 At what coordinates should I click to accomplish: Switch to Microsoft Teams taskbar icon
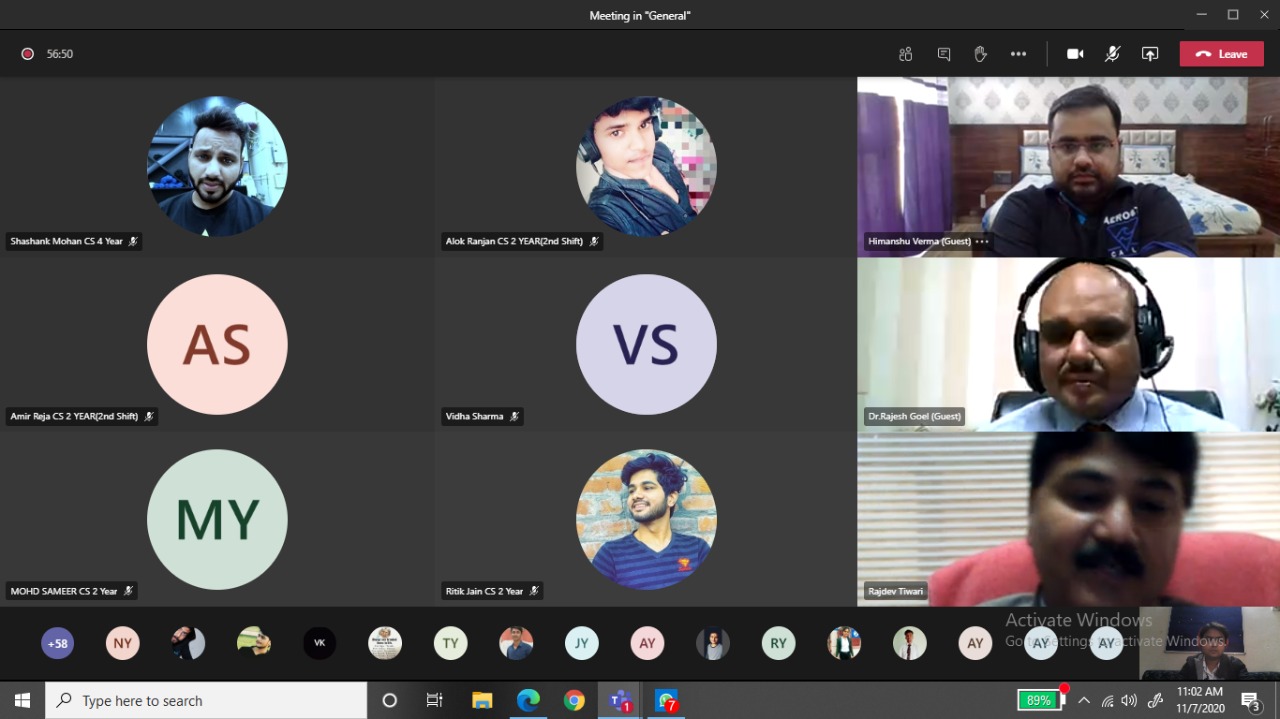click(620, 700)
